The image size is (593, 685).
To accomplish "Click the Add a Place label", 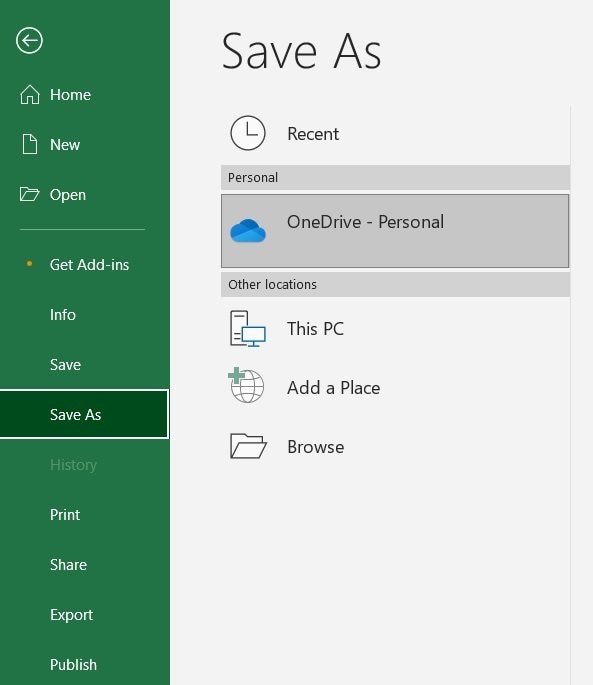I will [333, 387].
